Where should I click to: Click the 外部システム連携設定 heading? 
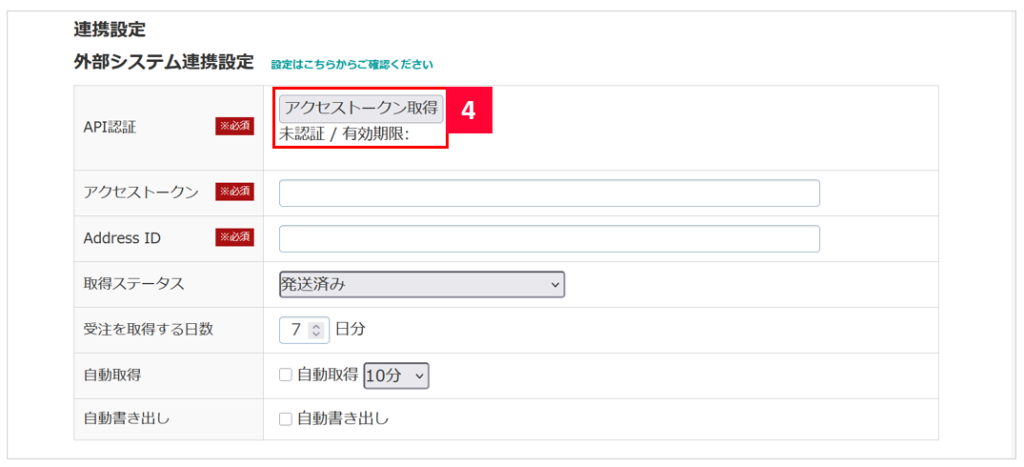tap(164, 62)
